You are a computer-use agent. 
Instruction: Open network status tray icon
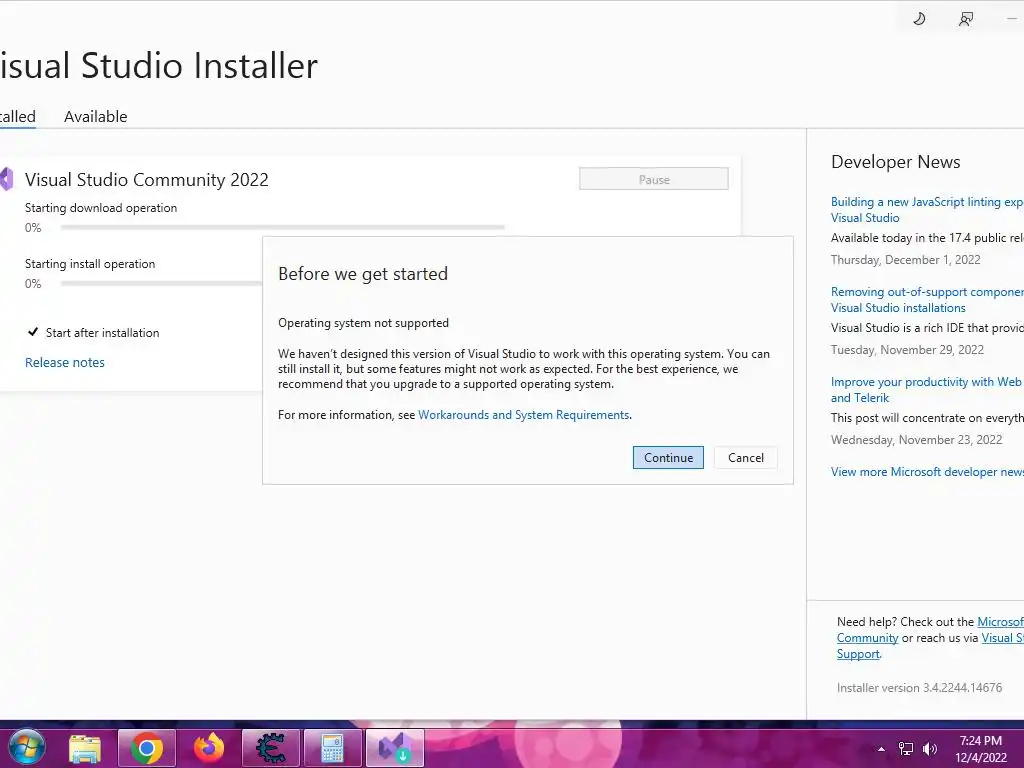[x=906, y=749]
